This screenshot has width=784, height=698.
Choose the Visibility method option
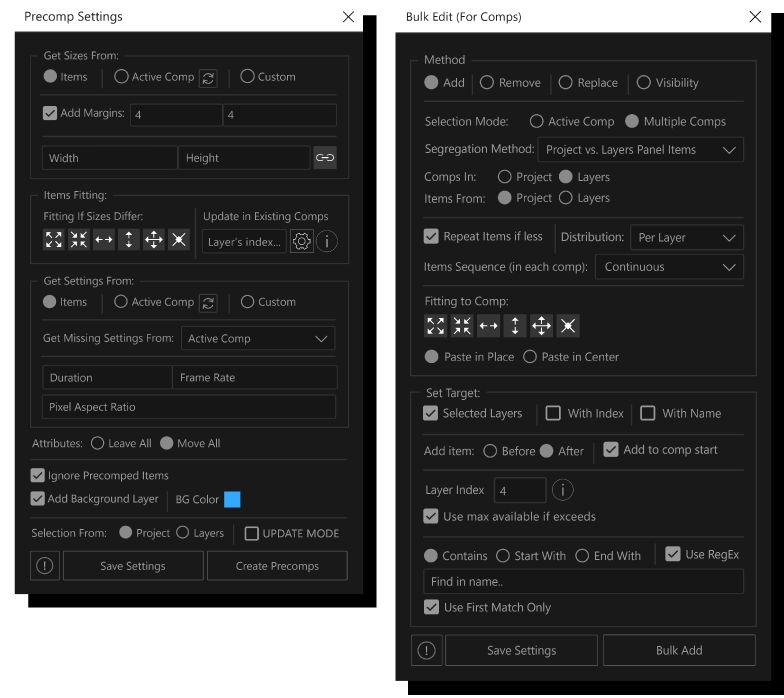643,83
